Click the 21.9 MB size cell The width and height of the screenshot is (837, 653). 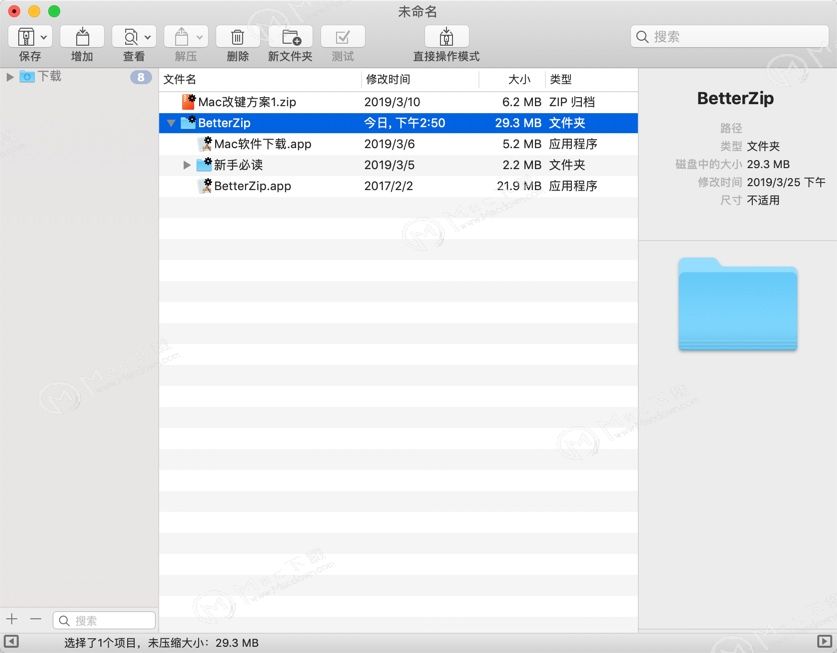tap(519, 186)
